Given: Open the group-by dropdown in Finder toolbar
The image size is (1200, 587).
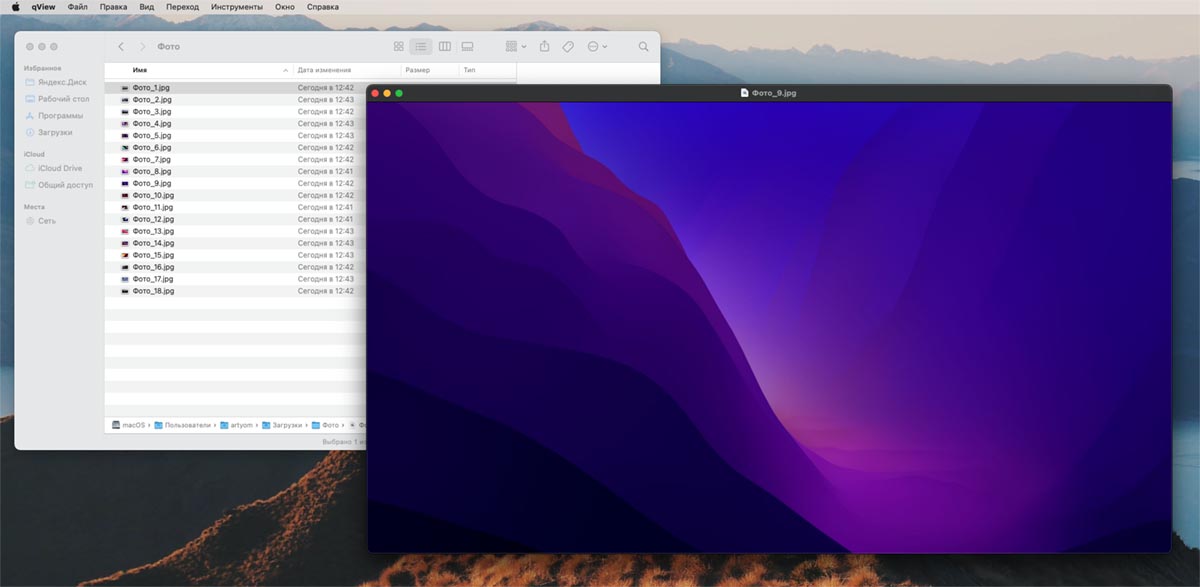Looking at the screenshot, I should click(x=516, y=47).
